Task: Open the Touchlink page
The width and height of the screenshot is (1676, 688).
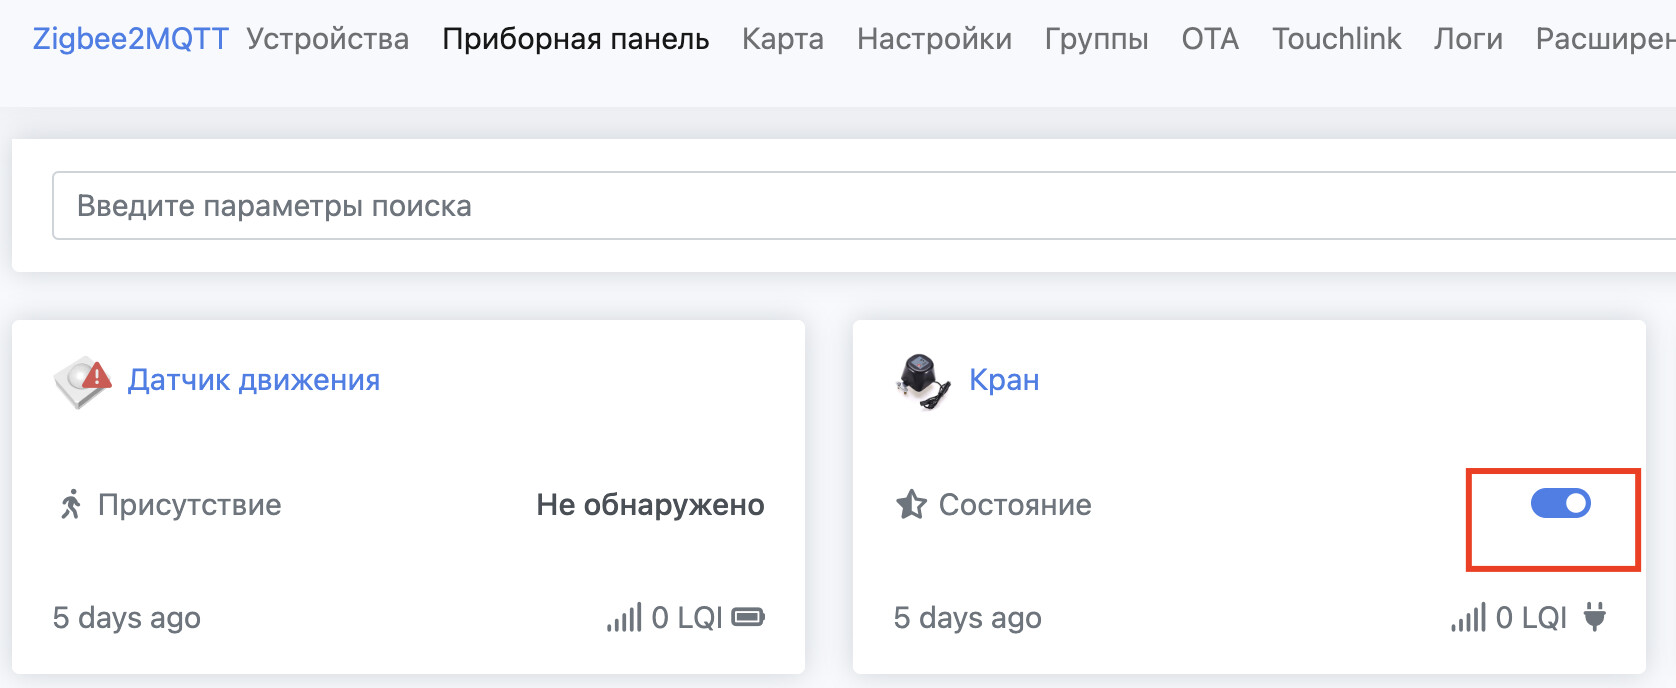Action: click(x=1336, y=39)
